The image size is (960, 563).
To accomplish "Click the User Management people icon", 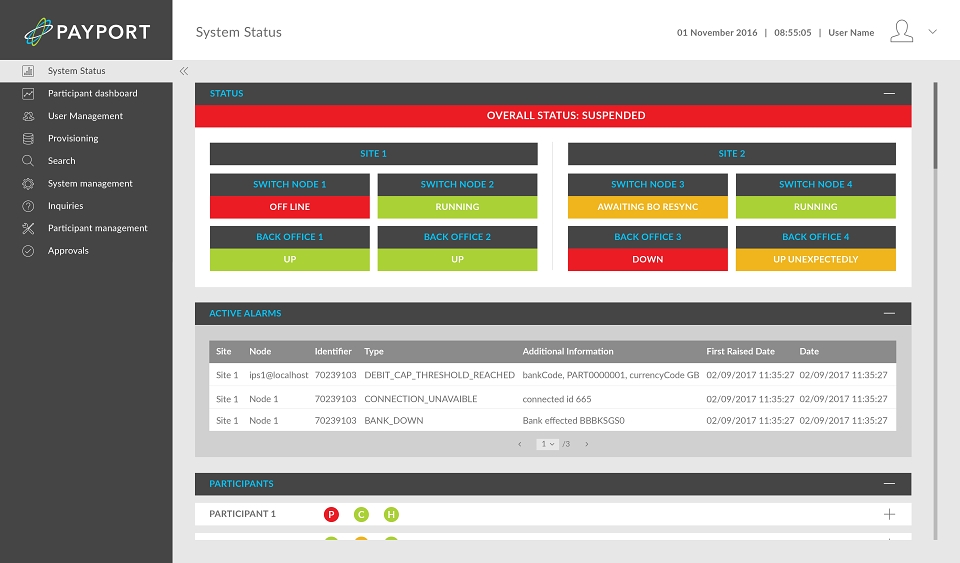I will [x=28, y=116].
